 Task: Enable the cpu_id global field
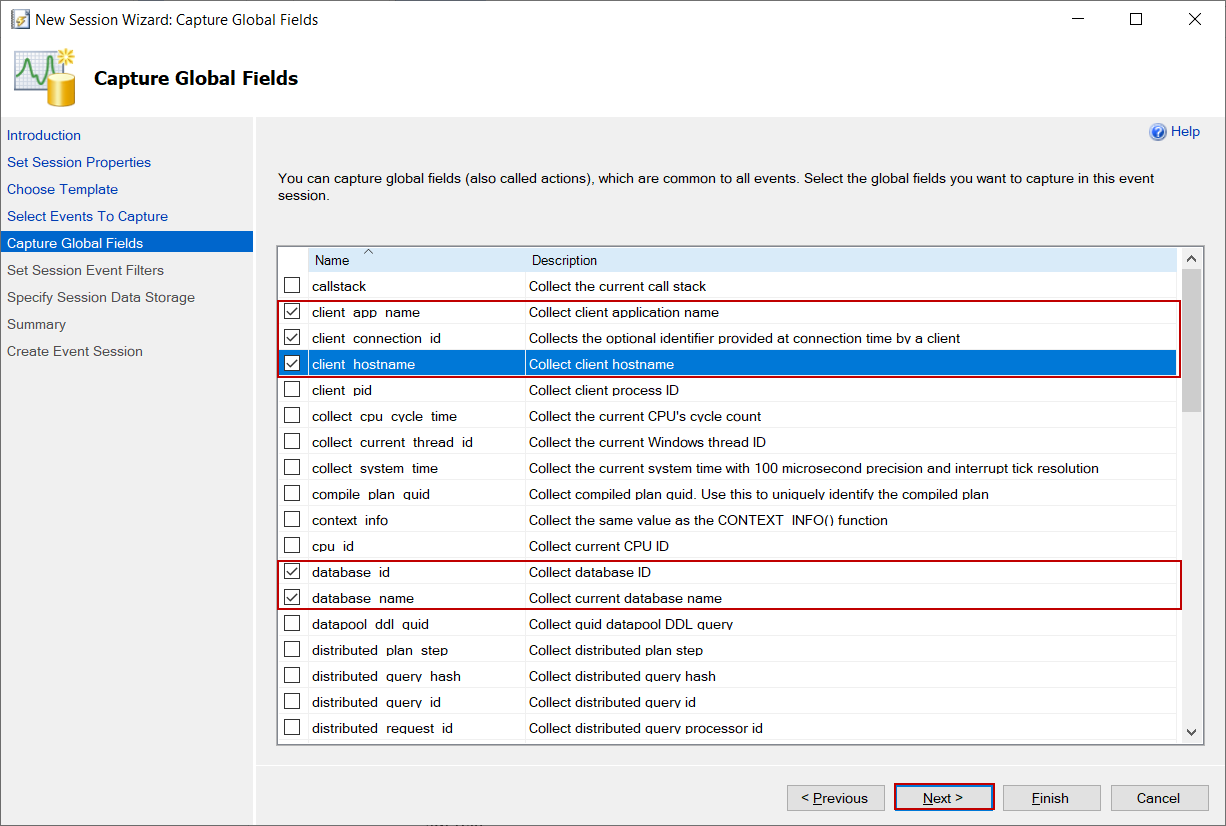(292, 546)
